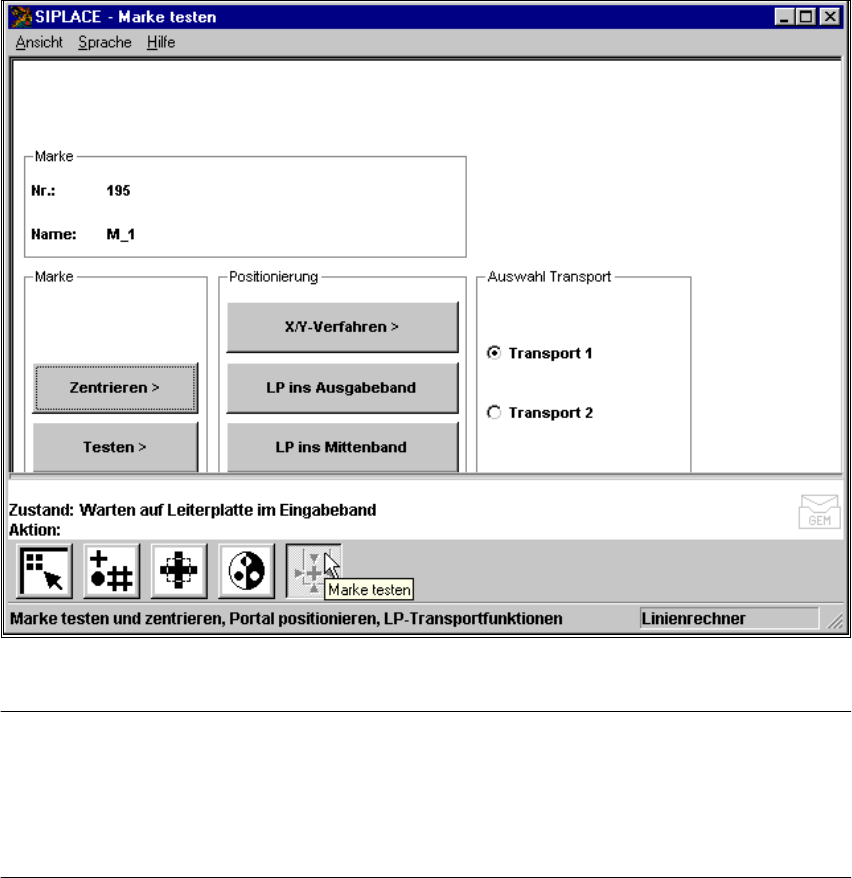The width and height of the screenshot is (852, 878).
Task: Click the black-white circle toolbar icon
Action: click(247, 571)
